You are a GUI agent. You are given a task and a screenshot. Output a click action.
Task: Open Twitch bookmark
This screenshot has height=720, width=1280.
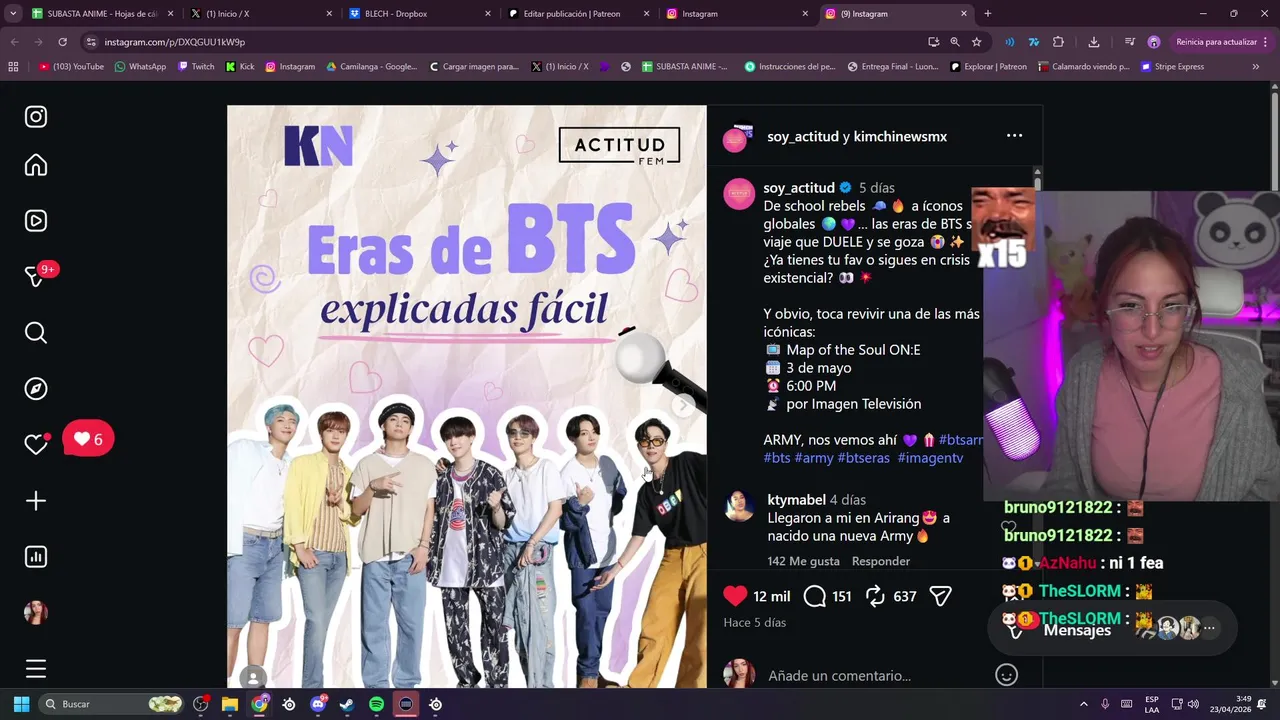click(196, 67)
